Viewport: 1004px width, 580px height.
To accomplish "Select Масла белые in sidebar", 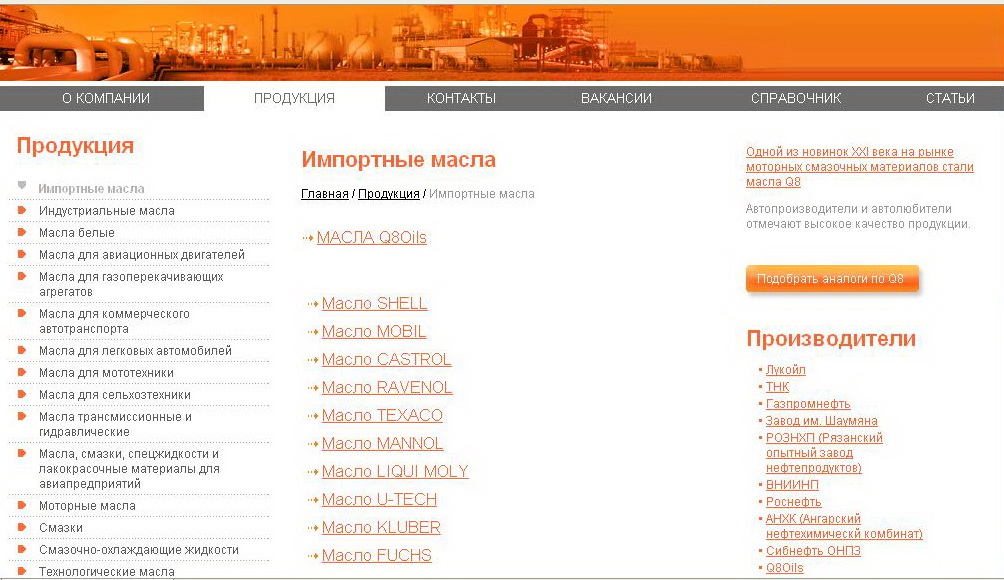I will click(77, 232).
